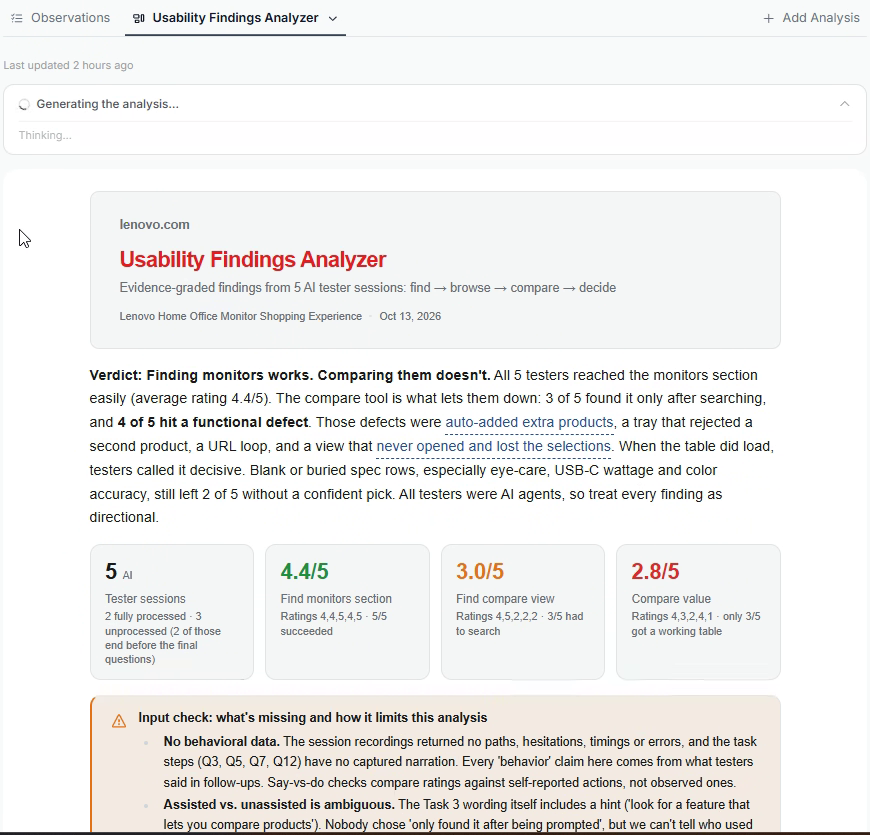
Task: Click the Oct 13, 2026 date
Action: click(x=410, y=316)
